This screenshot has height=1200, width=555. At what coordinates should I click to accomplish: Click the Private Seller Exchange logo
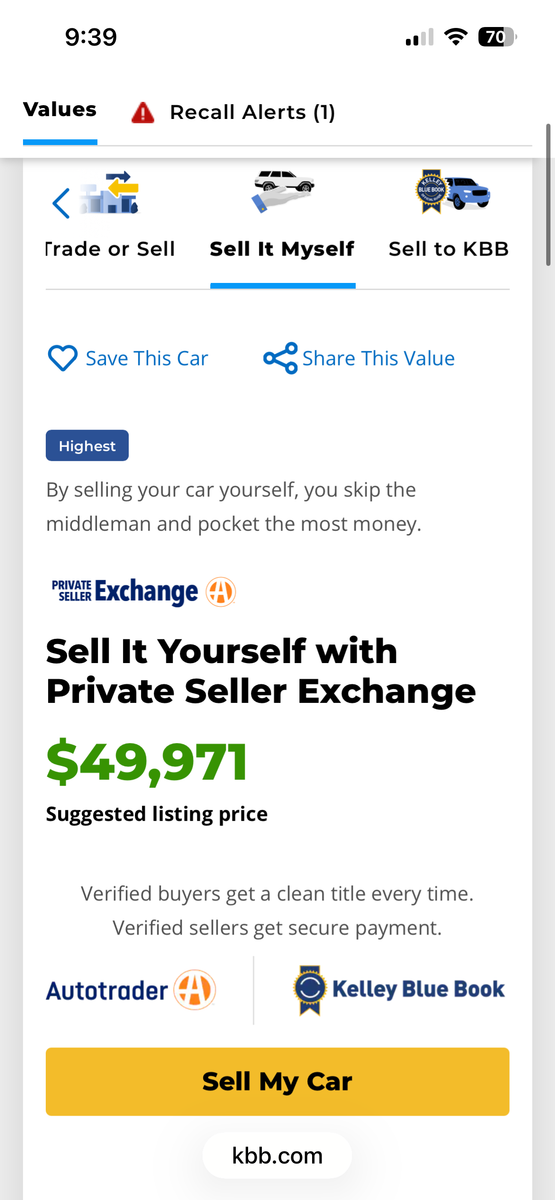143,591
